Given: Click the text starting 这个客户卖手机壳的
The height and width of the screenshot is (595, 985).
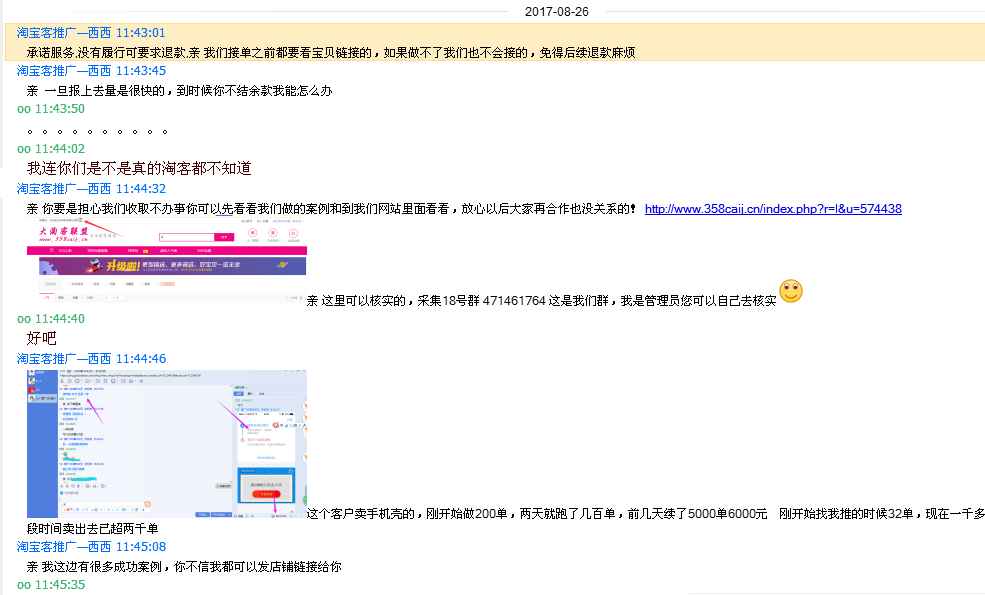Looking at the screenshot, I should coord(646,514).
